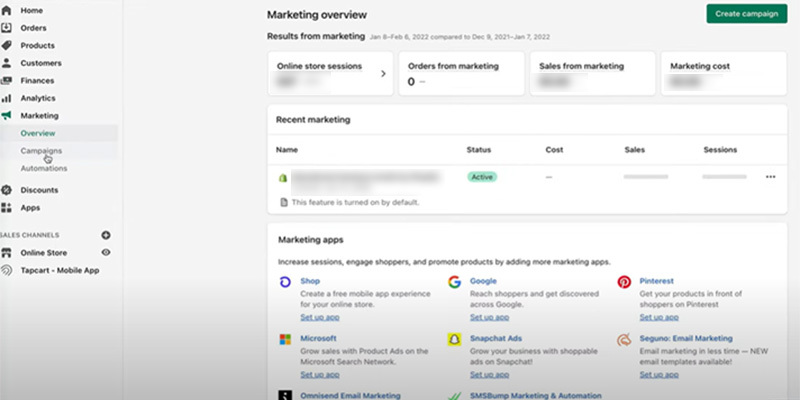Image resolution: width=800 pixels, height=400 pixels.
Task: Click Set up app under Pinterest
Action: click(x=658, y=317)
